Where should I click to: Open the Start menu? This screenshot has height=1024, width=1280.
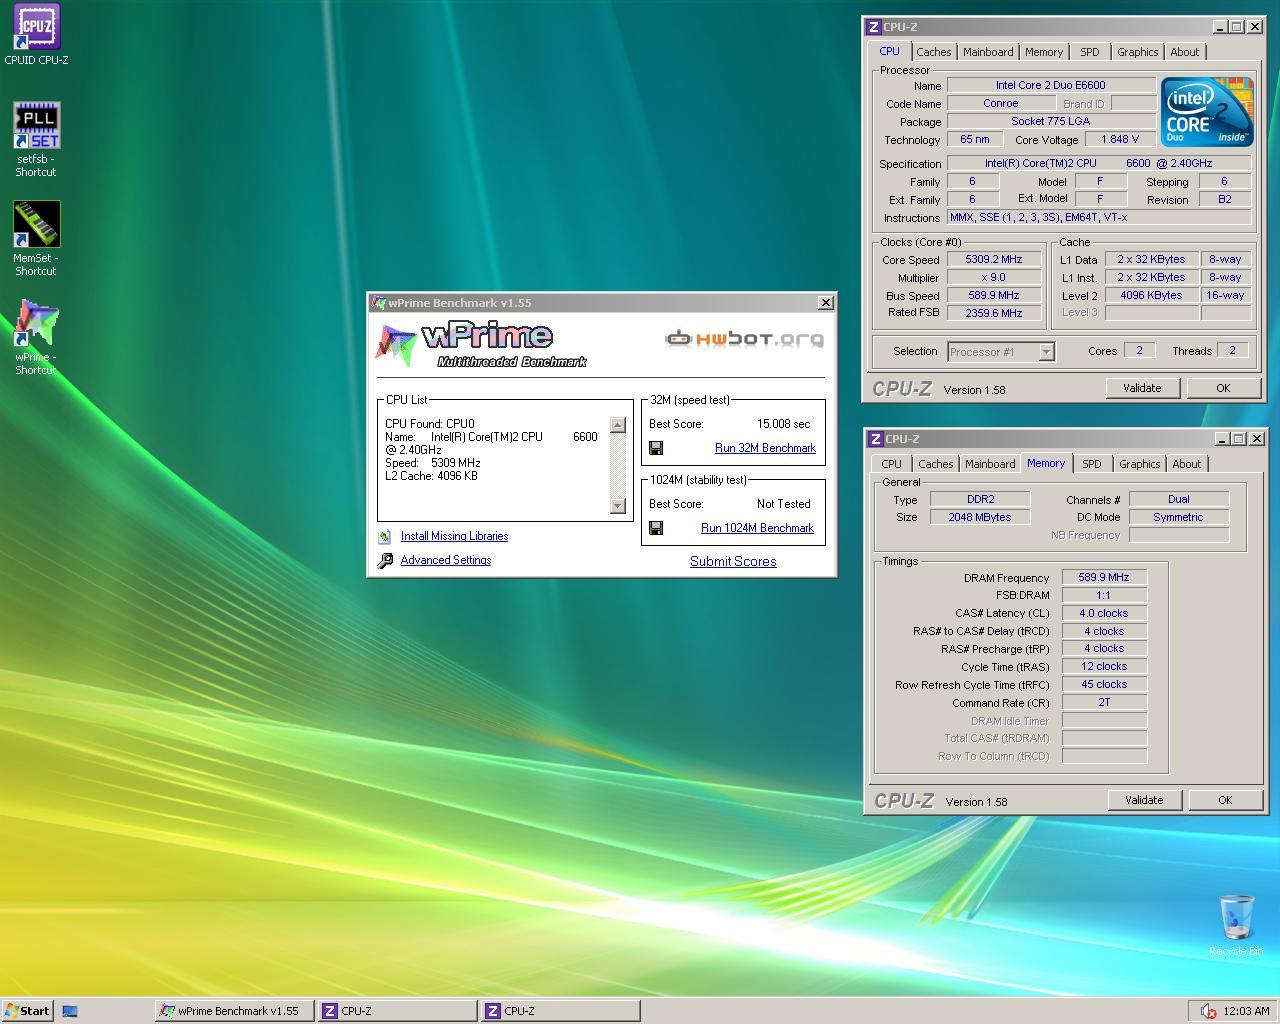[x=27, y=1011]
